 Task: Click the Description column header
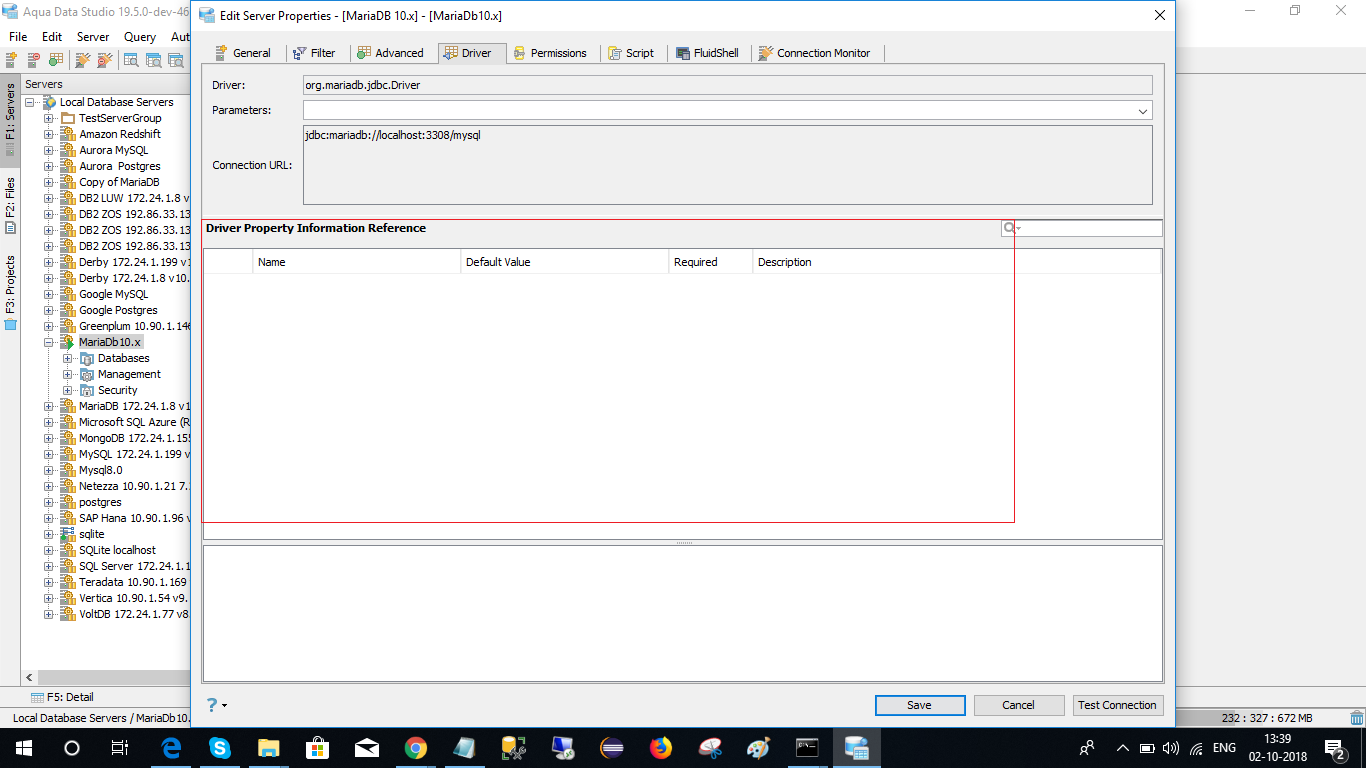[x=956, y=262]
